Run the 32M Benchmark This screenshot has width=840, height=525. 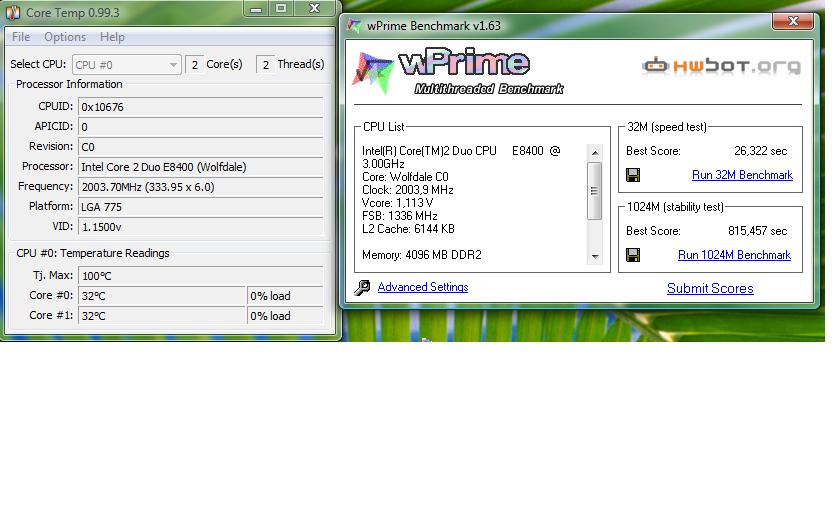(x=742, y=175)
